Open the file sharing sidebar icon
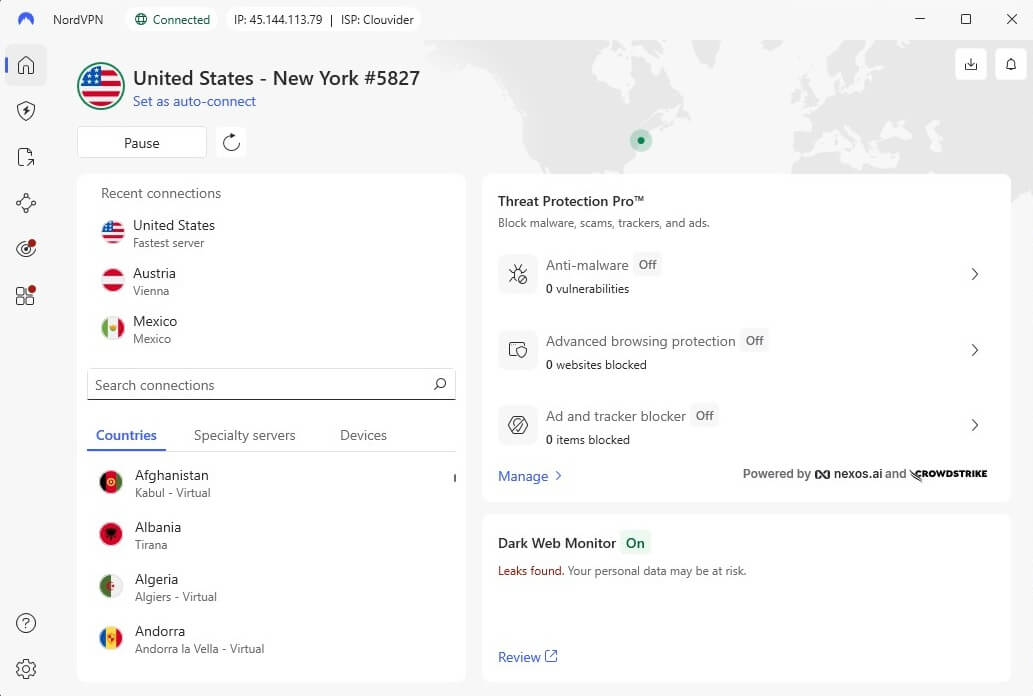The image size is (1033, 696). [x=25, y=156]
